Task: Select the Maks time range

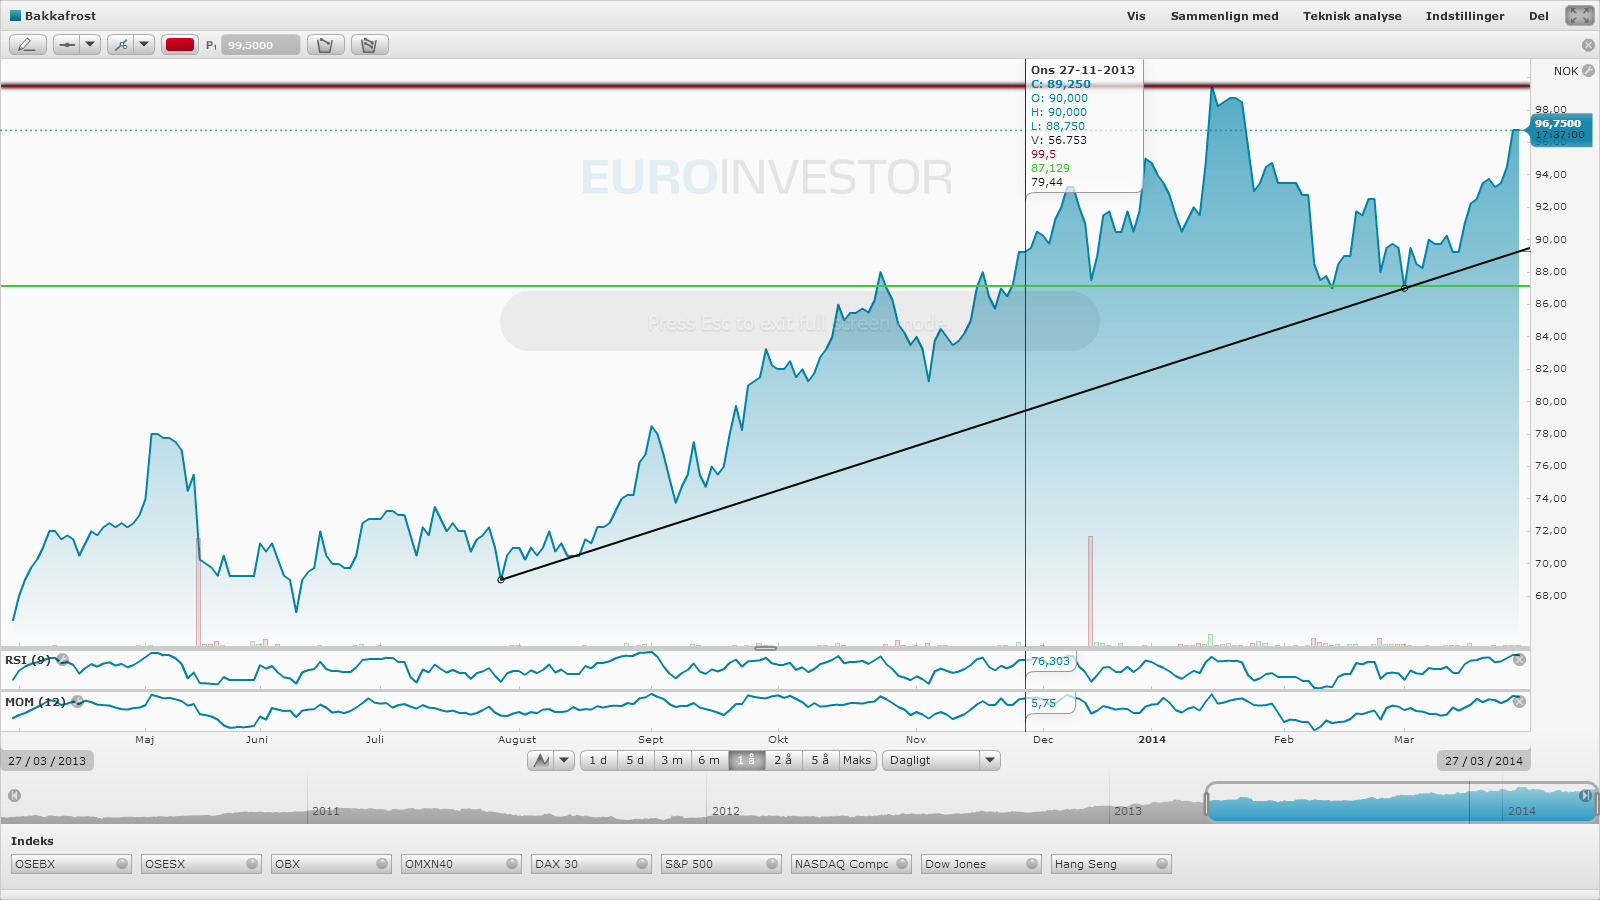Action: coord(857,760)
